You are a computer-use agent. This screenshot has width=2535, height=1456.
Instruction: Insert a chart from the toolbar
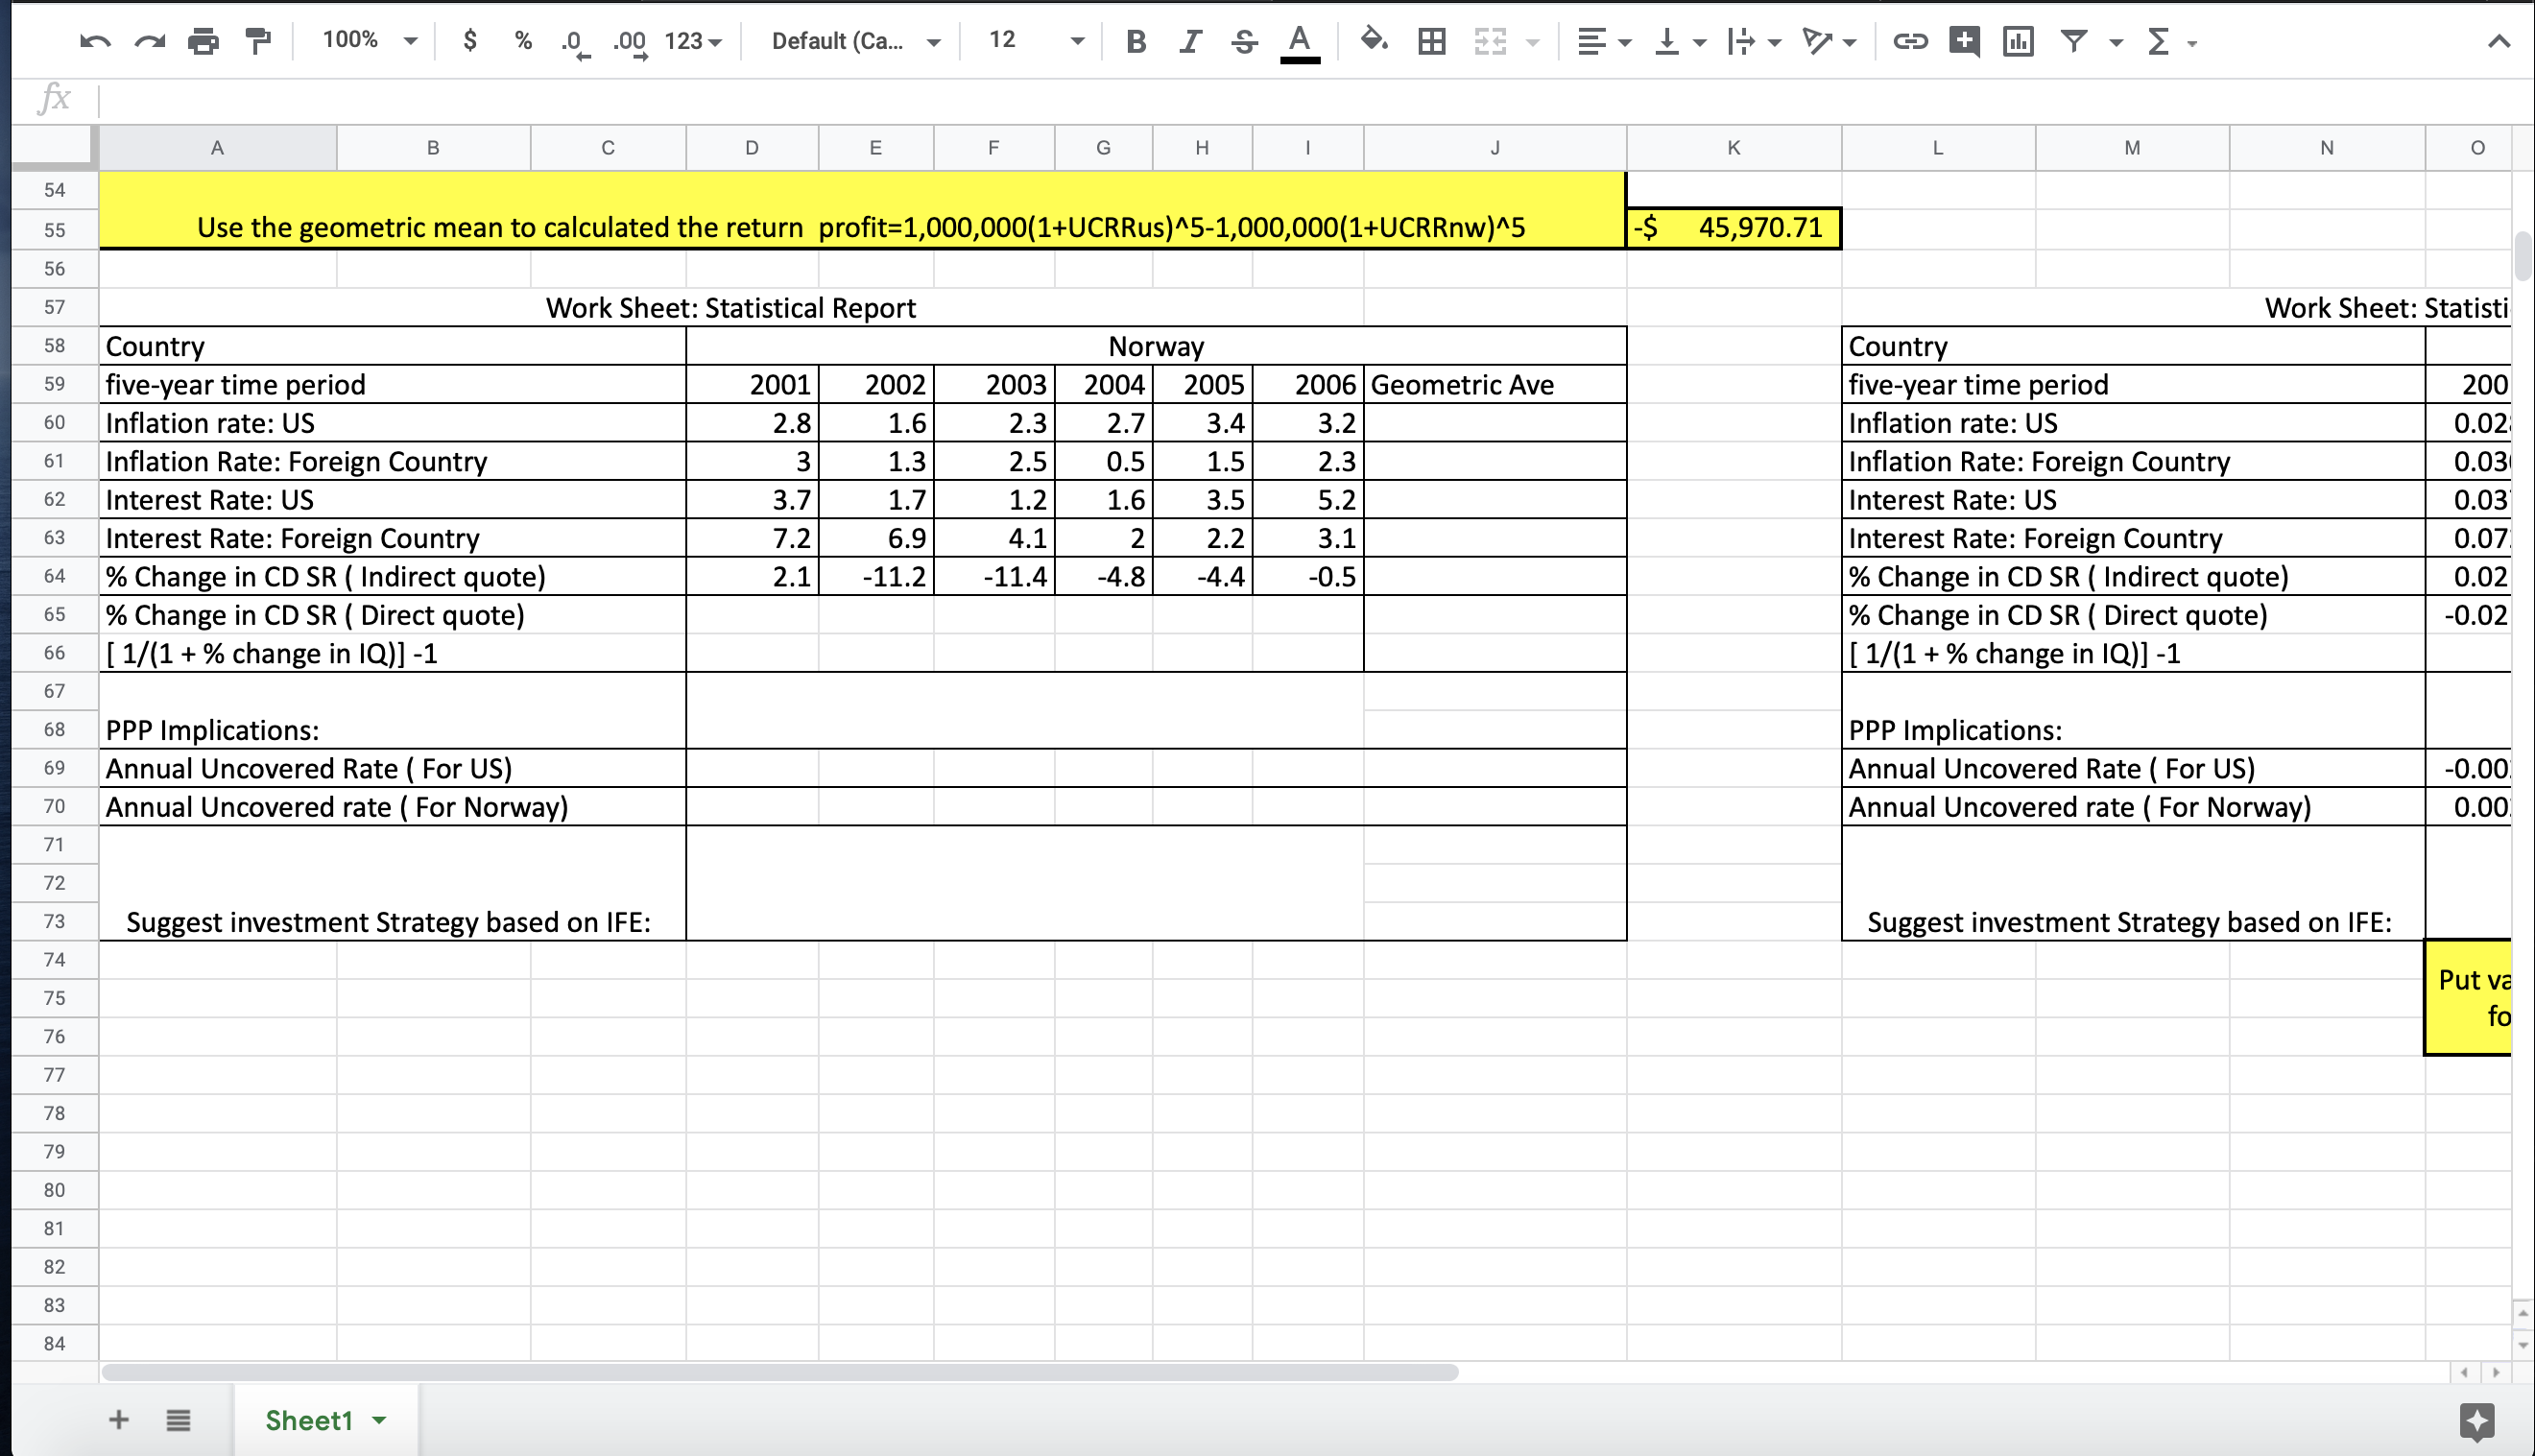(x=2018, y=41)
